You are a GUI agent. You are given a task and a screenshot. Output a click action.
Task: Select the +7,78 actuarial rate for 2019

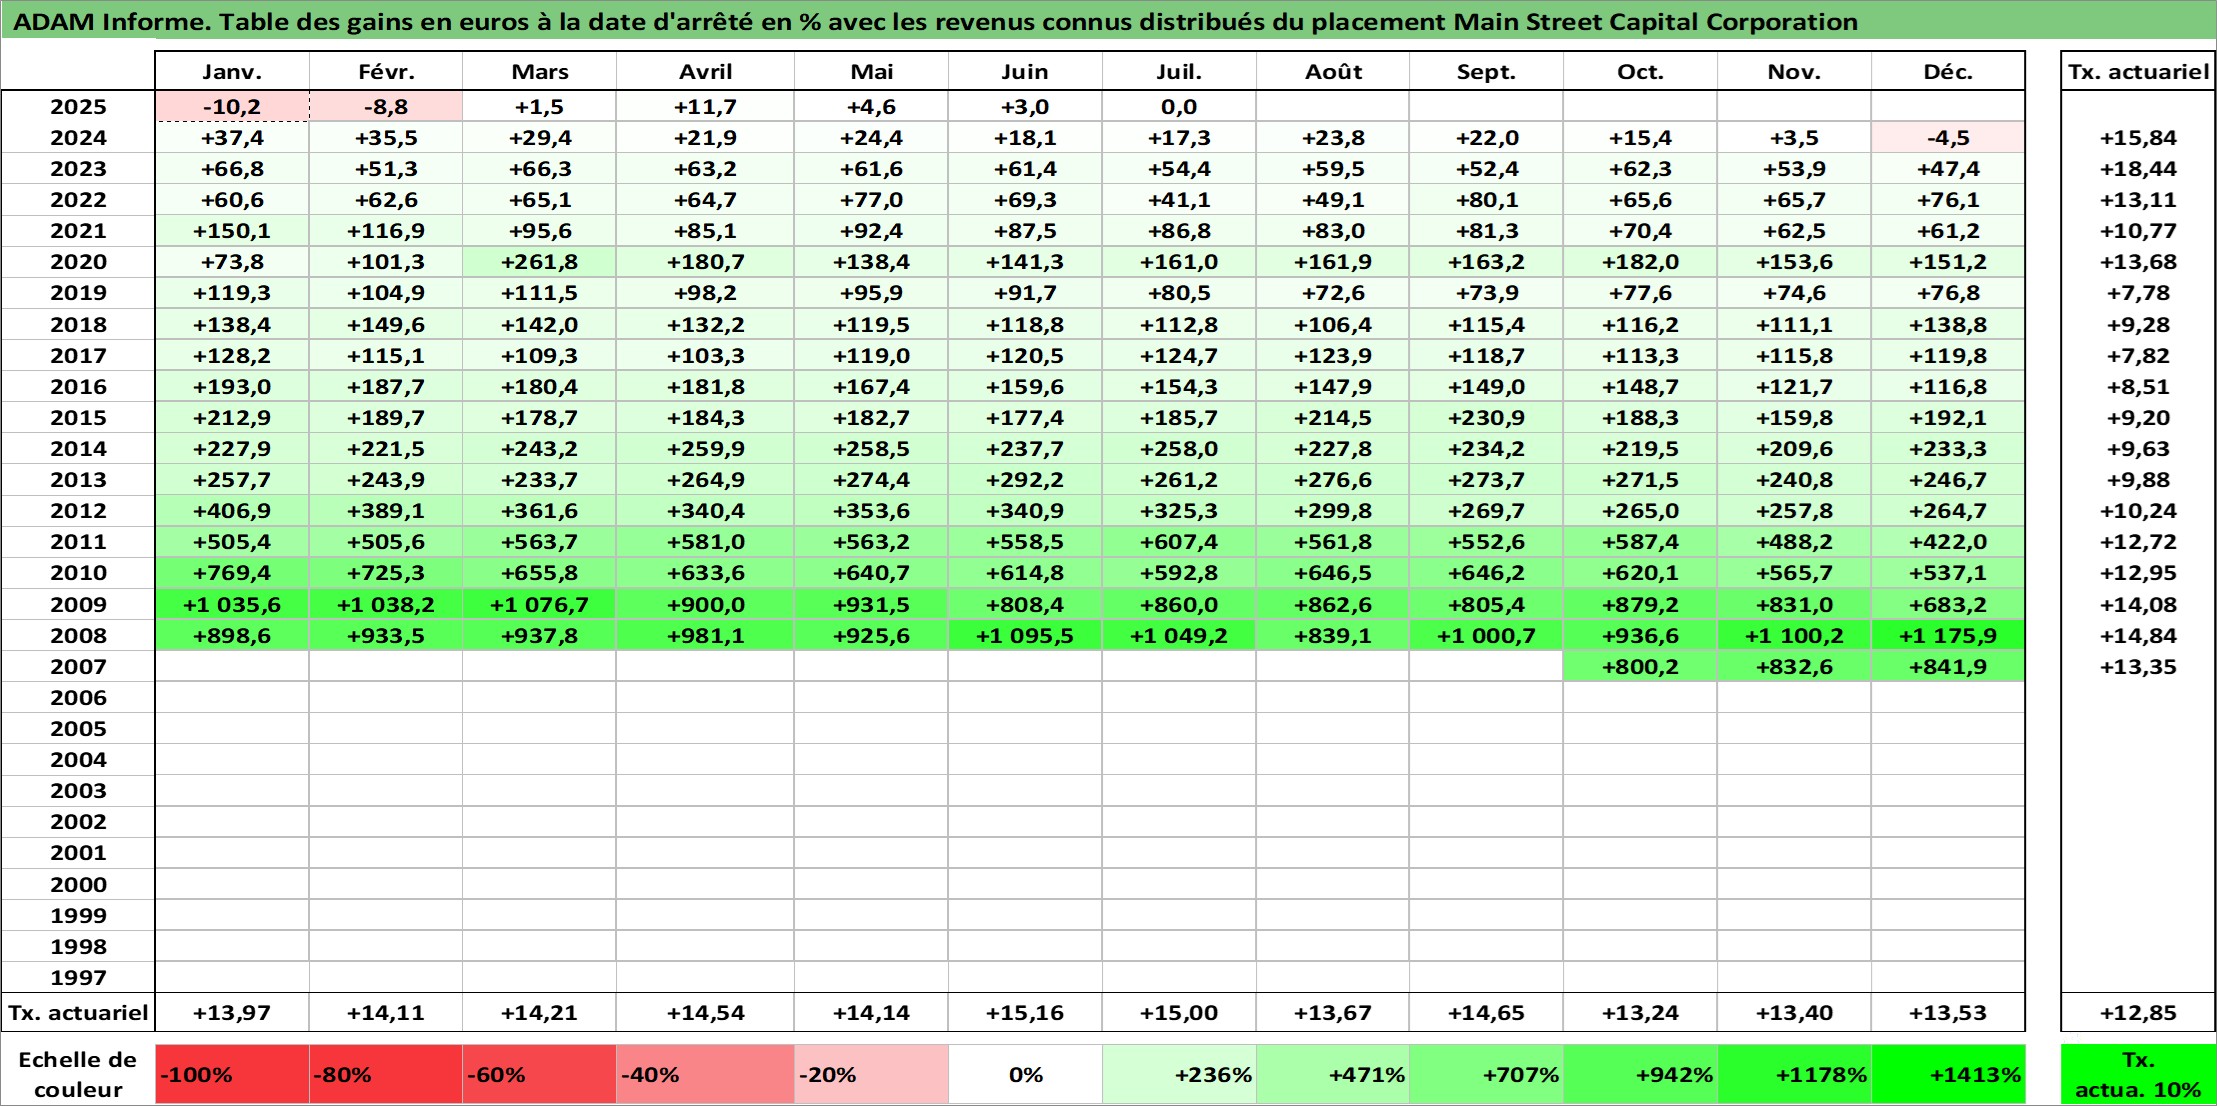(2138, 293)
